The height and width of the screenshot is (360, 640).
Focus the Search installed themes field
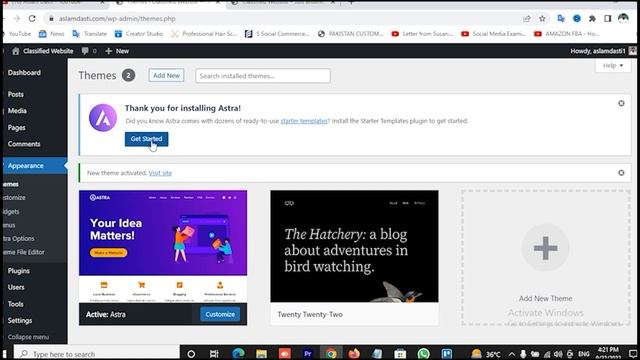pyautogui.click(x=262, y=76)
